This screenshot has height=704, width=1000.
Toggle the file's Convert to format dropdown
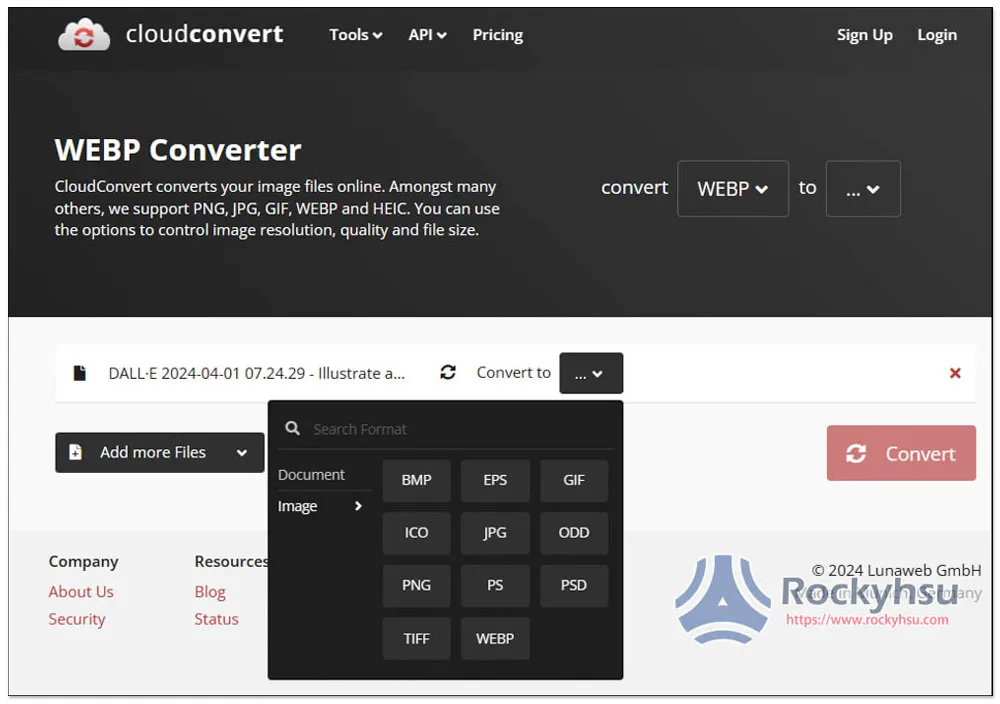pyautogui.click(x=591, y=373)
